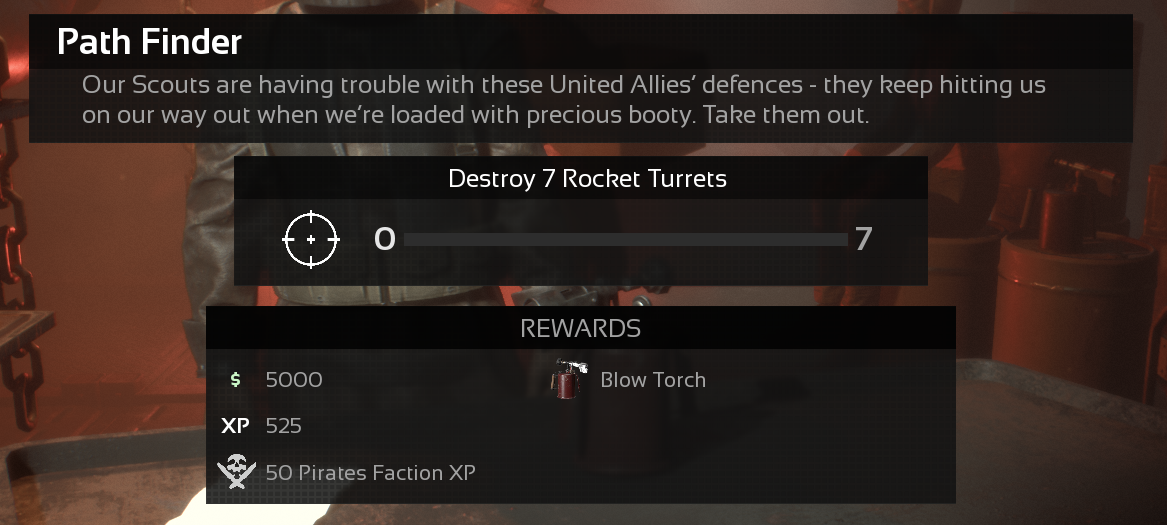Click the Destroy 7 Rocket Turrets progress bar

tap(625, 240)
